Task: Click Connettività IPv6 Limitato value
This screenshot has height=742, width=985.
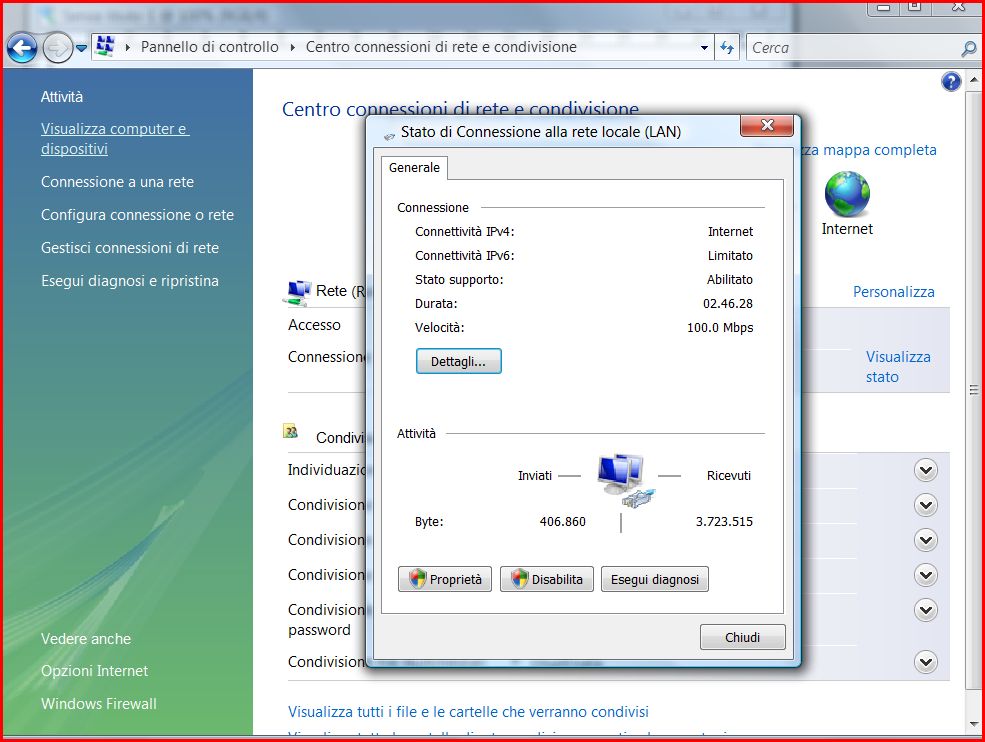Action: 730,256
